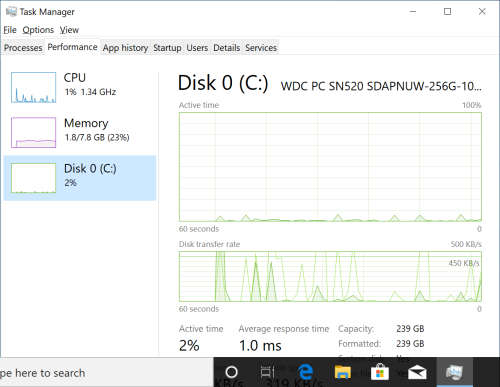The width and height of the screenshot is (500, 387).
Task: Open File Explorer from the taskbar
Action: pos(343,372)
